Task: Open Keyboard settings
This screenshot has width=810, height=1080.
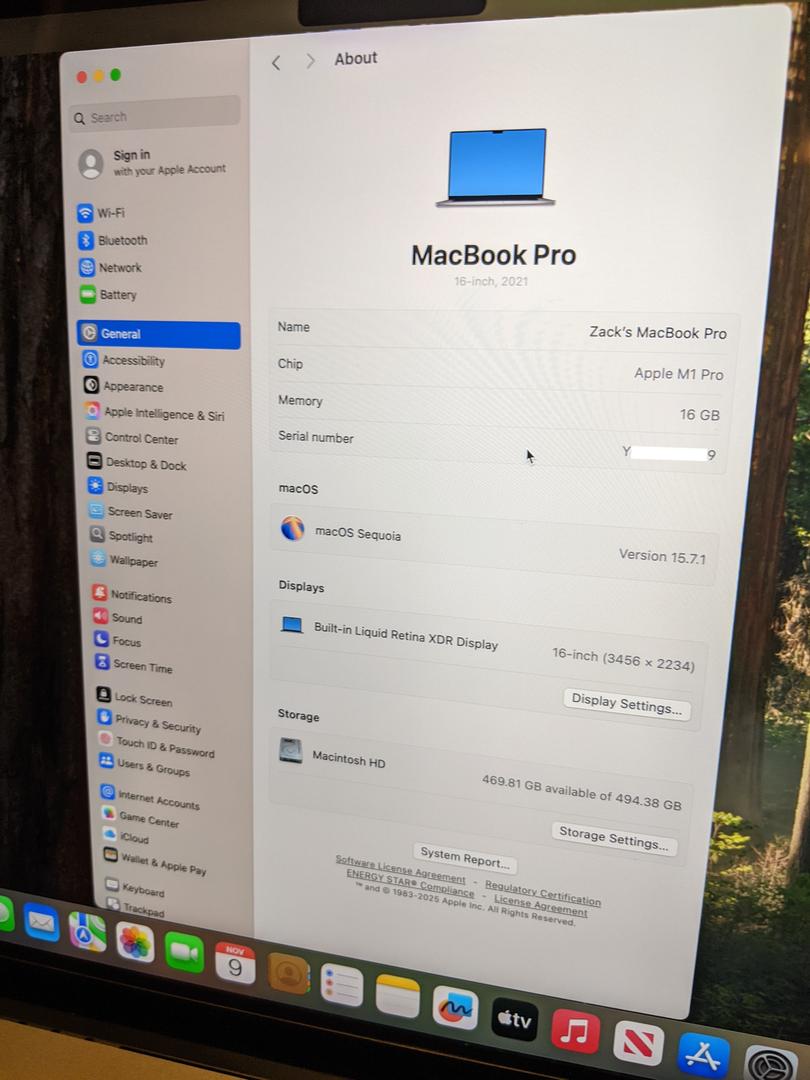Action: (135, 889)
